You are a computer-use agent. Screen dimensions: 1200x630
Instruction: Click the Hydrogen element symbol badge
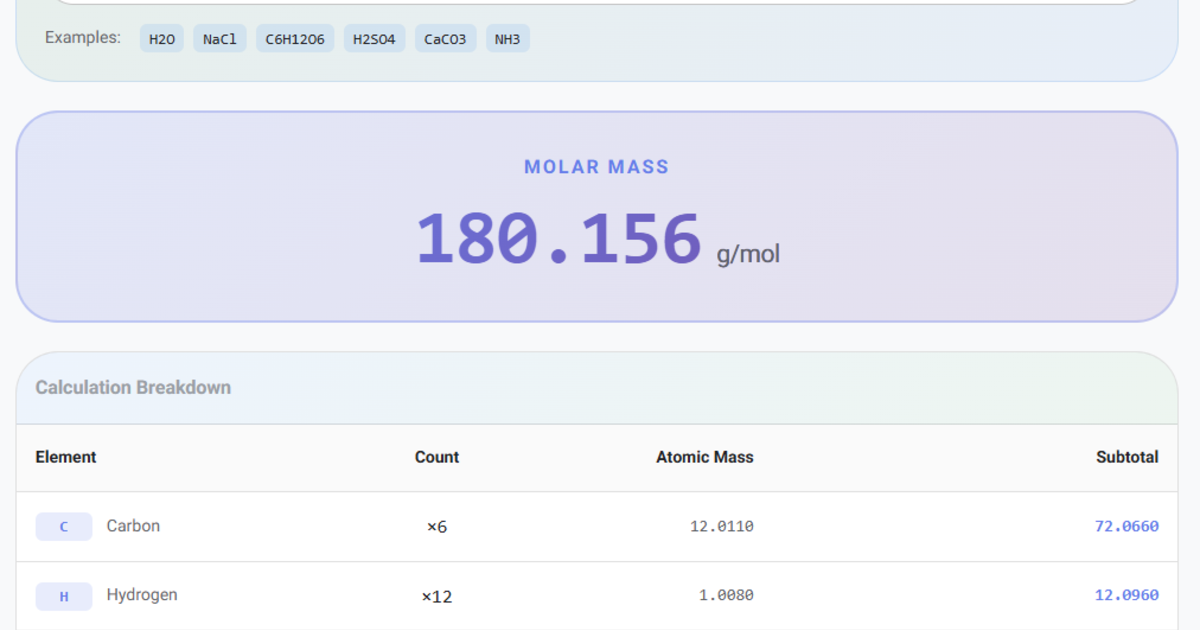[64, 595]
